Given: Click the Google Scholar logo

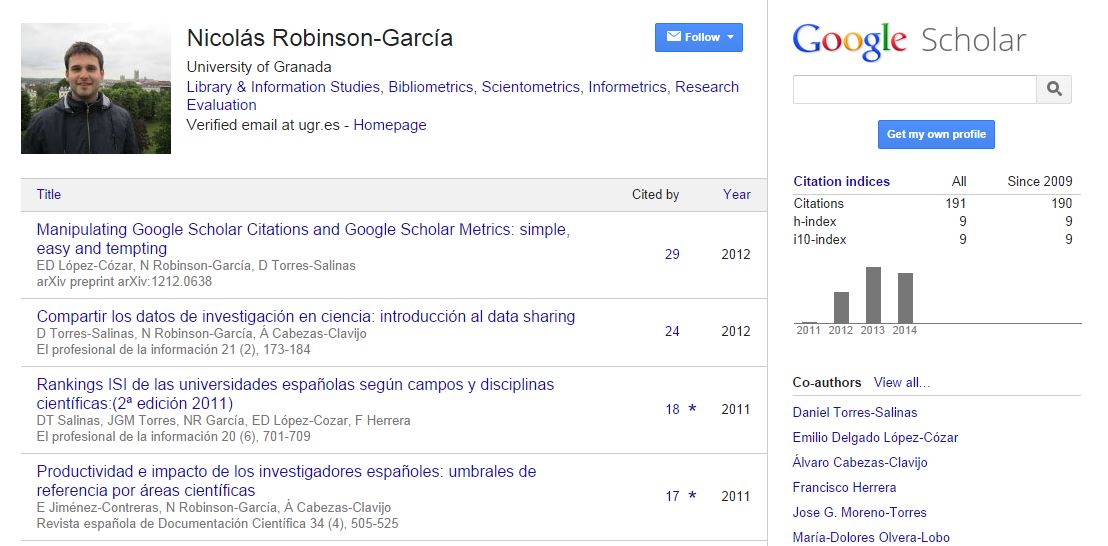Looking at the screenshot, I should coord(909,40).
